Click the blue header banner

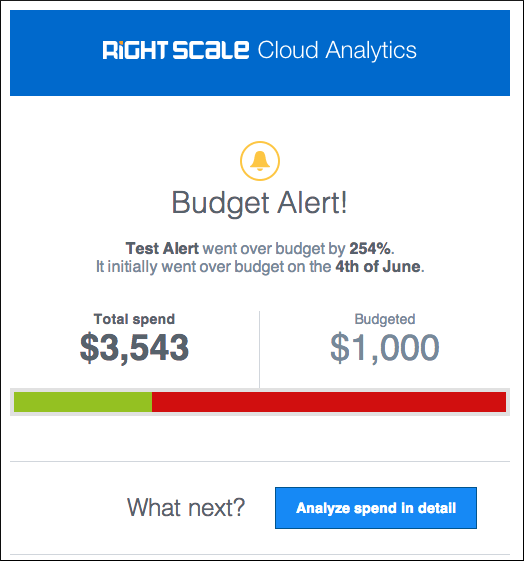[260, 53]
